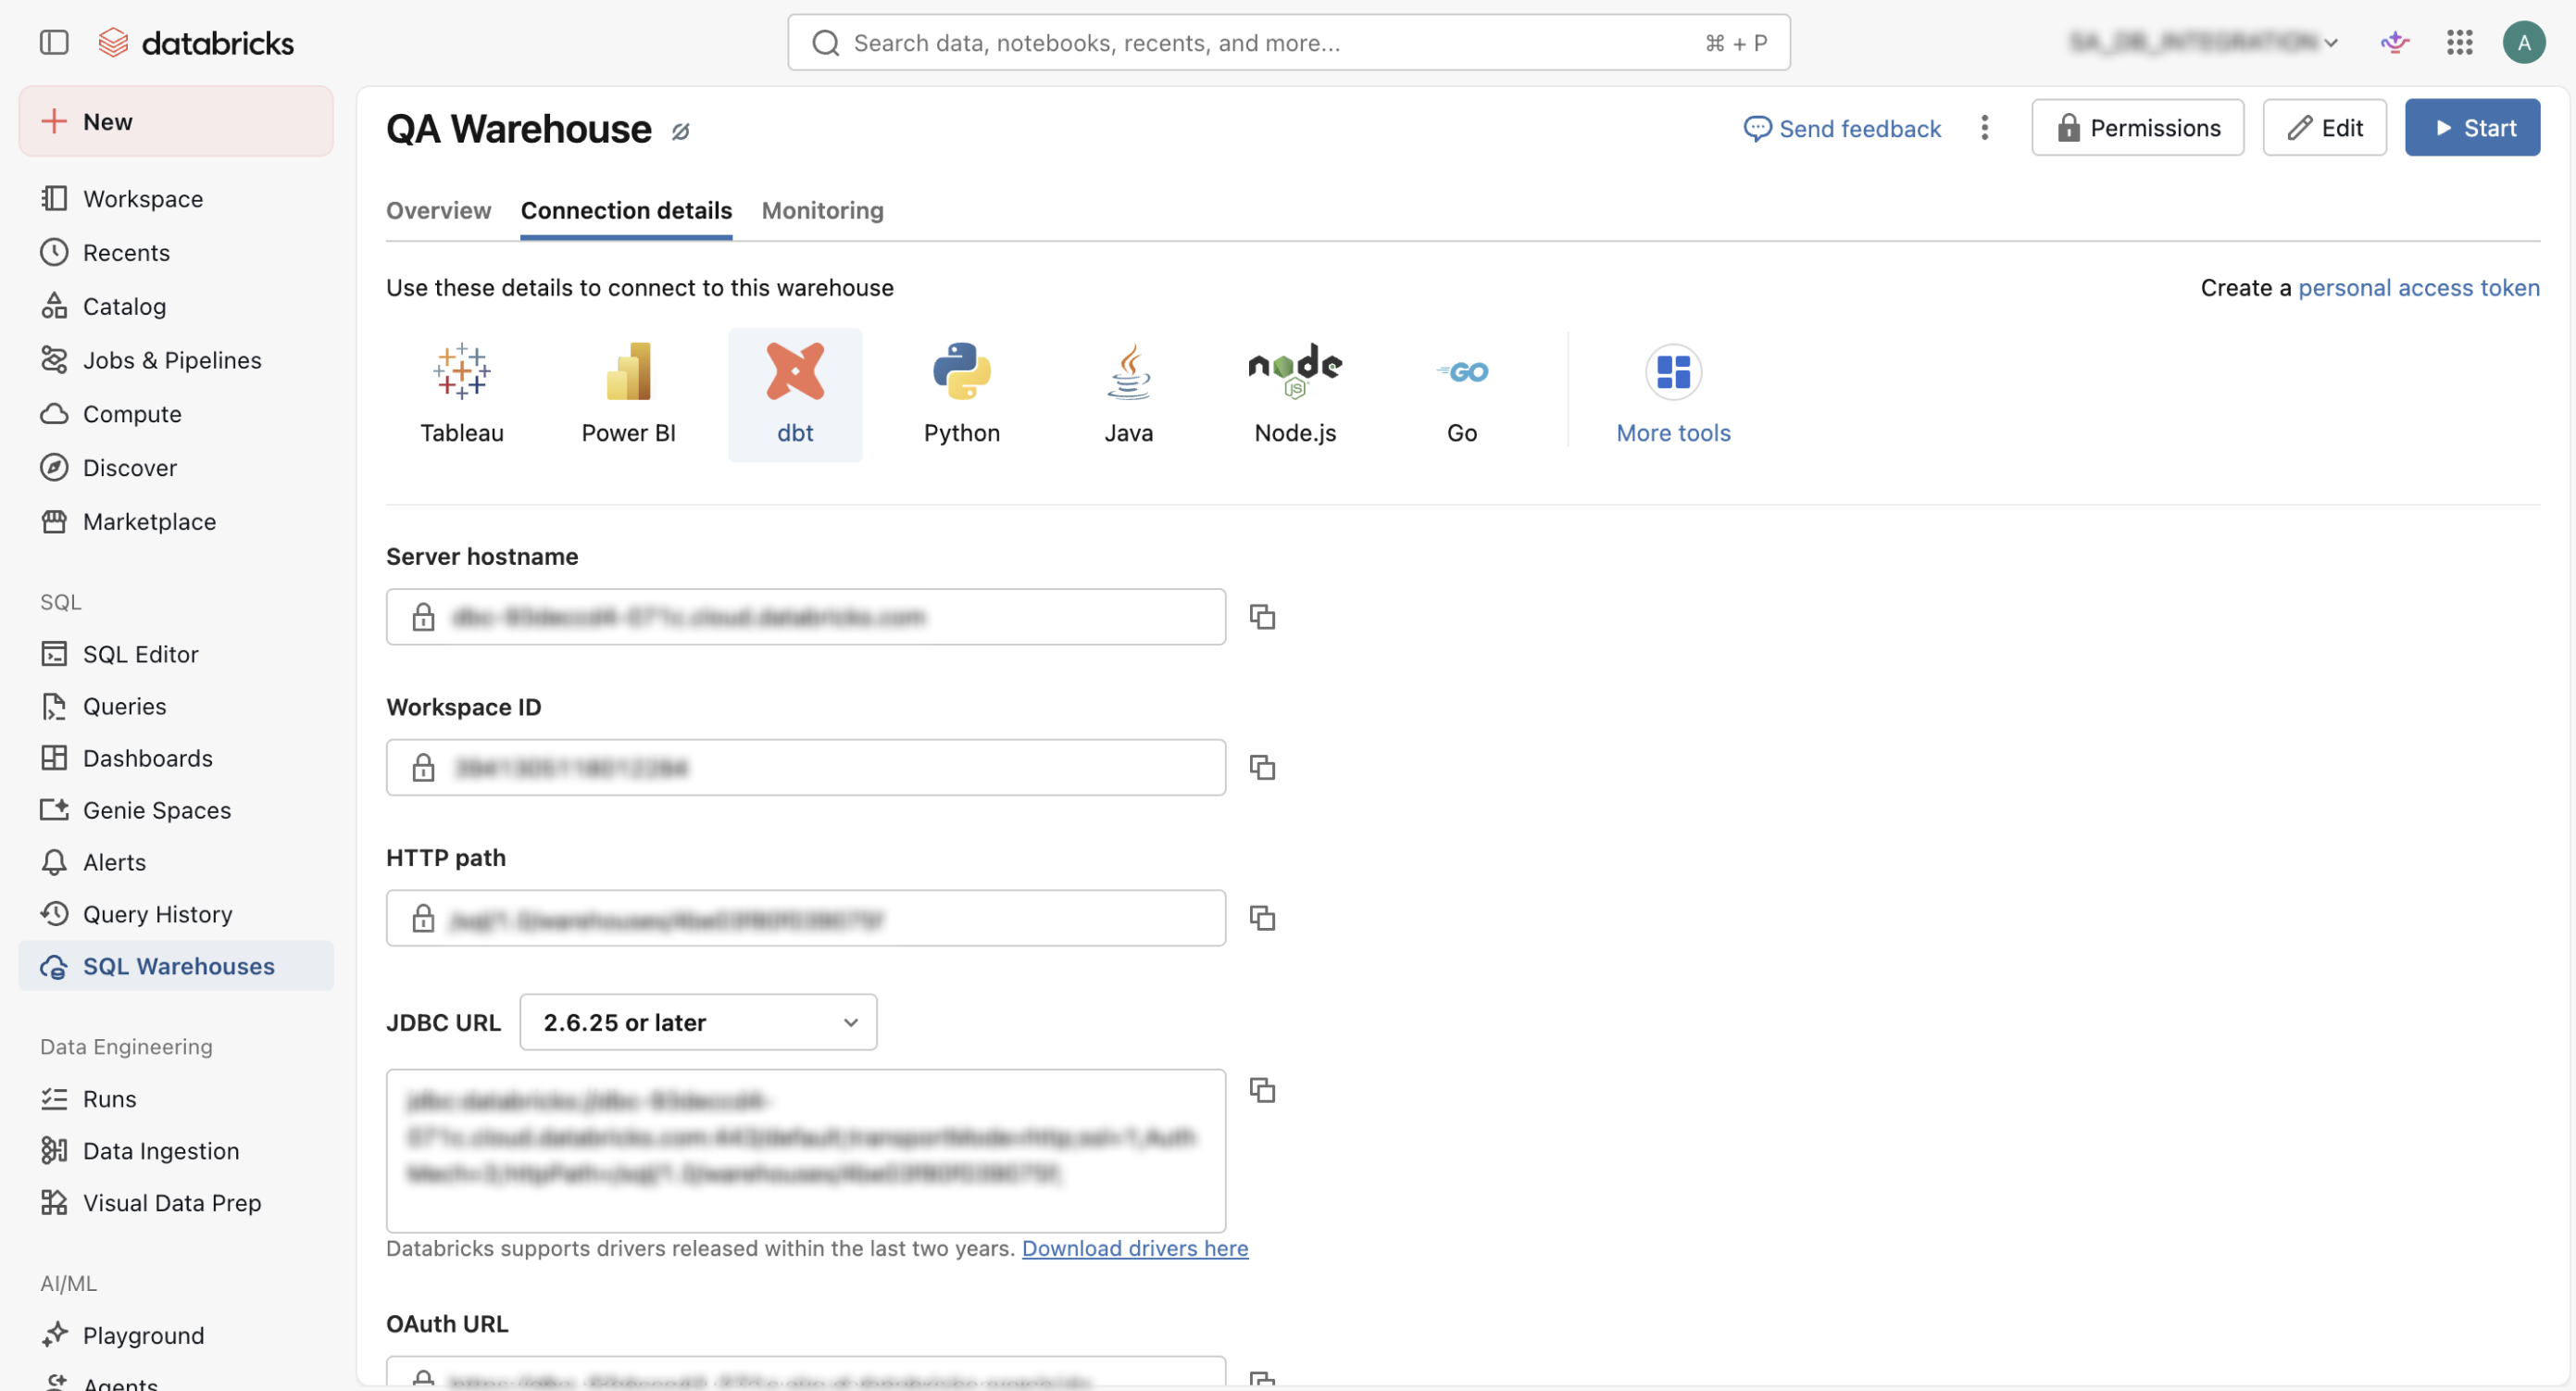Select the Tableau connection tool
The height and width of the screenshot is (1391, 2576).
(x=462, y=395)
